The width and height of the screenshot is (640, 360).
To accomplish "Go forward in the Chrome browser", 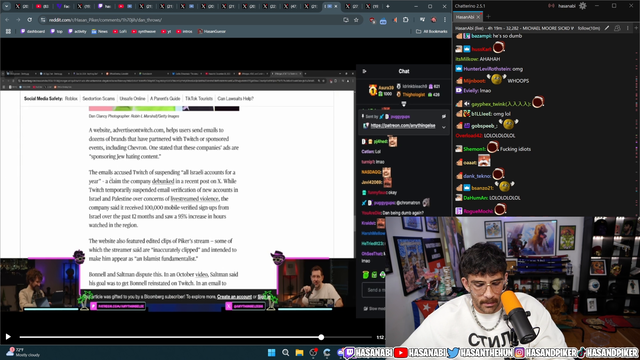I will click(18, 20).
